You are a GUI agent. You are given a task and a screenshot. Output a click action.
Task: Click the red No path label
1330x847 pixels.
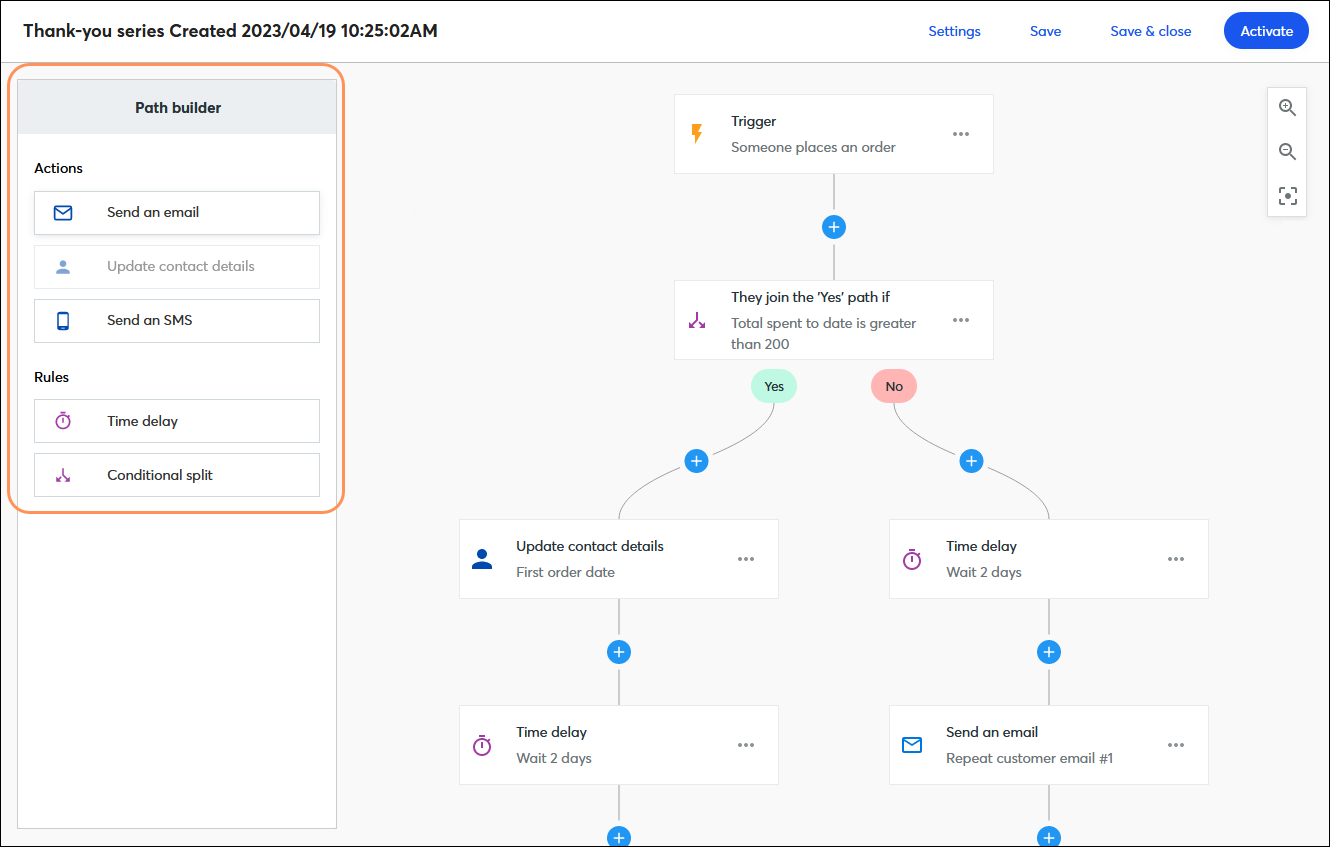[894, 386]
